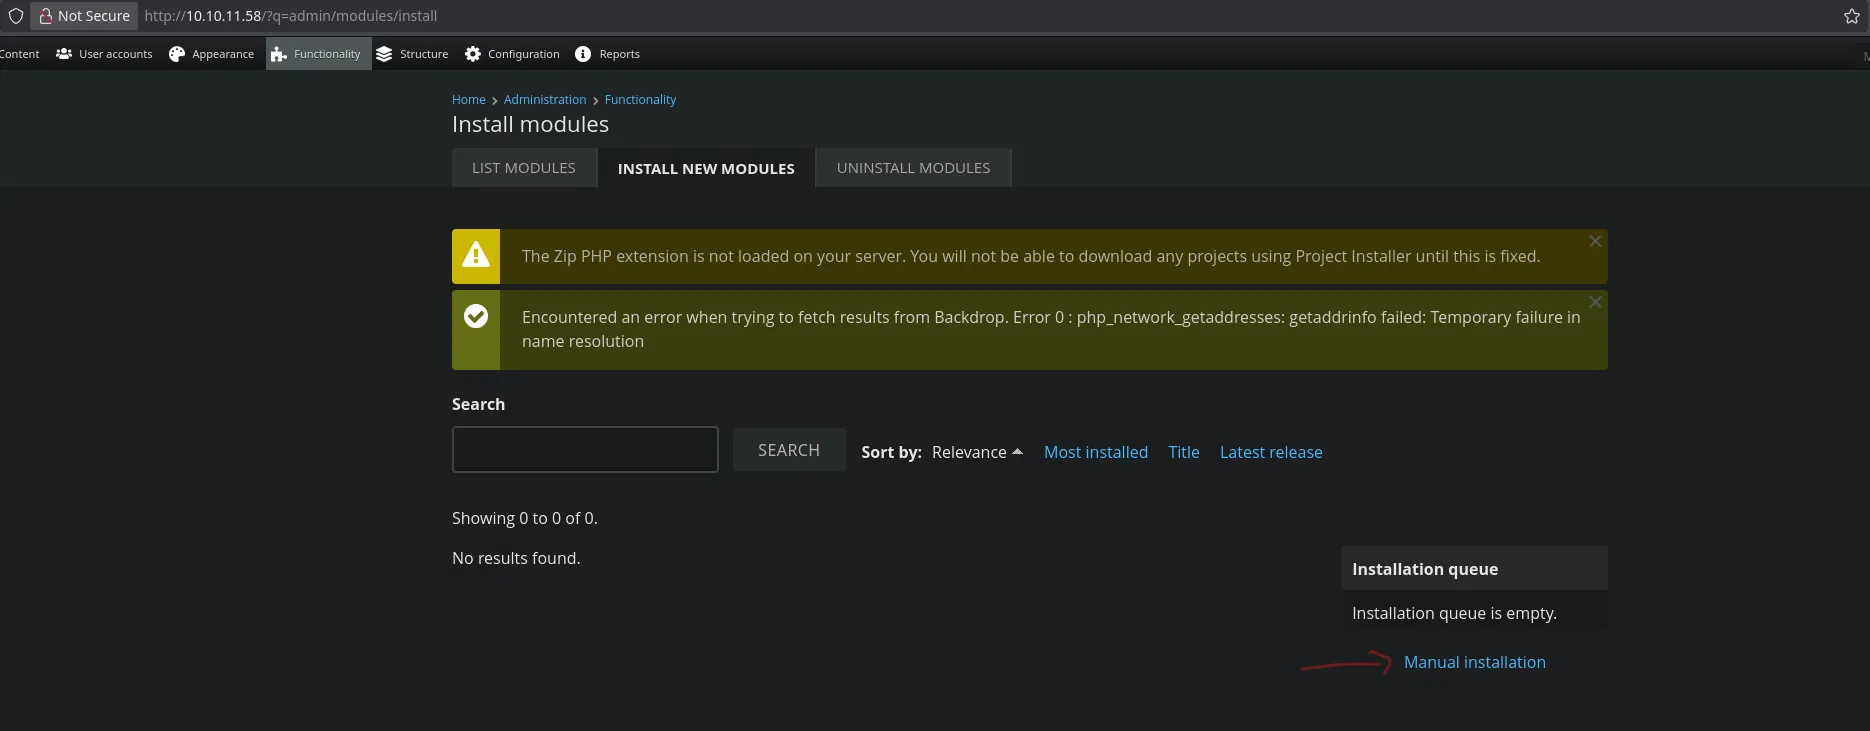Viewport: 1870px width, 731px height.
Task: Bookmark page with the star icon
Action: point(1851,16)
